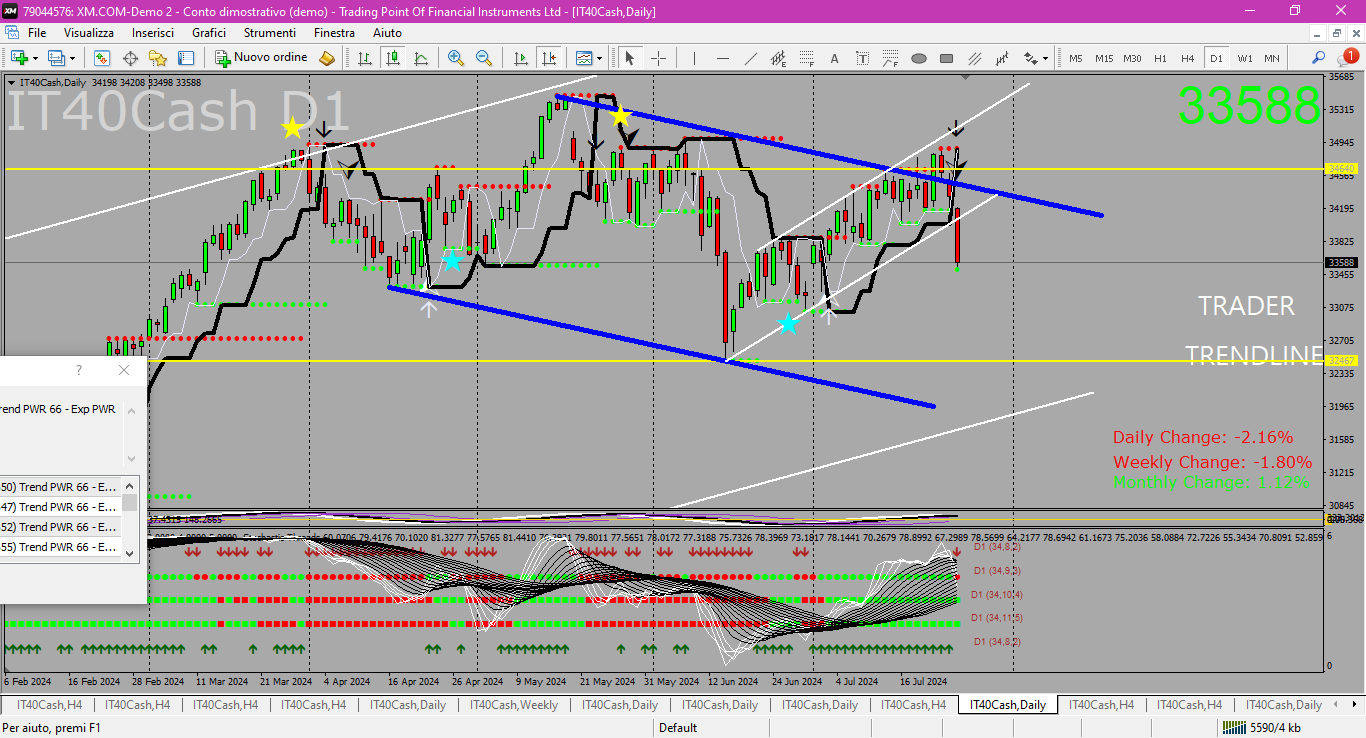Open the indicators list icon
The height and width of the screenshot is (738, 1366).
coord(583,58)
